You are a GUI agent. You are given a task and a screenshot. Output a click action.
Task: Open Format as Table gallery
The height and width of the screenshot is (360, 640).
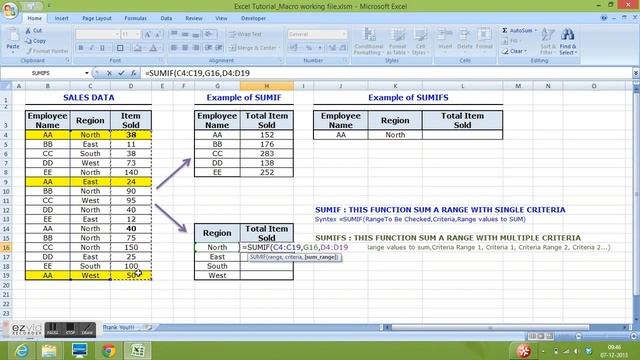pyautogui.click(x=397, y=41)
